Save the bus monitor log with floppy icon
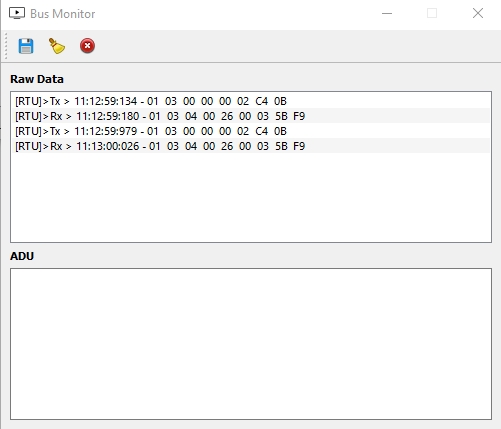Viewport: 501px width, 429px height. (x=26, y=46)
